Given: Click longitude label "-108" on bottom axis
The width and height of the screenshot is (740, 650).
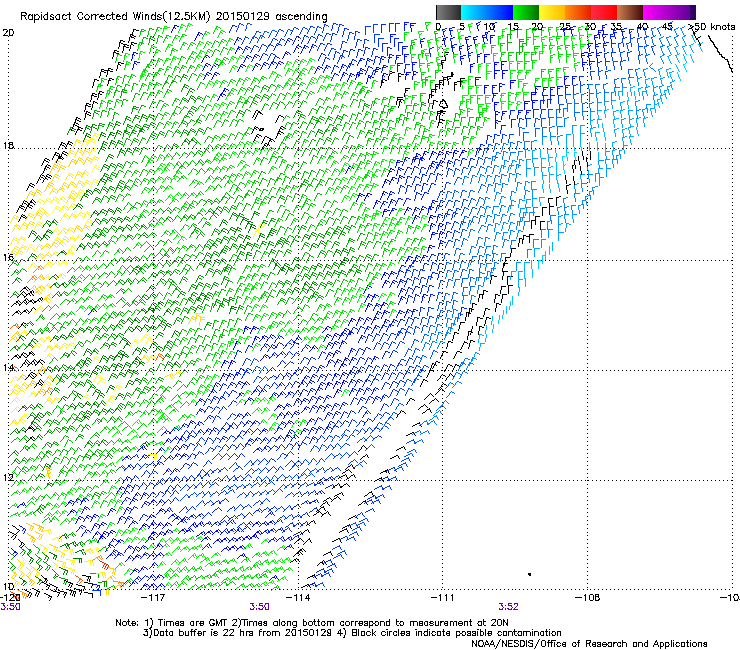Looking at the screenshot, I should click(x=587, y=598).
